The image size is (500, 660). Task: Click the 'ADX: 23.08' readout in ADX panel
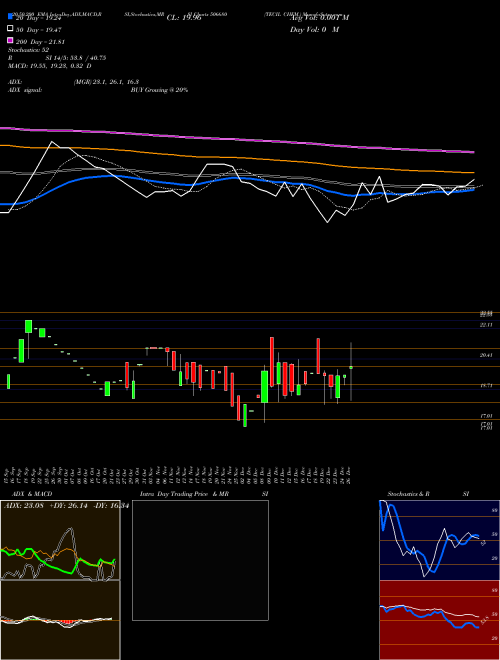(25, 506)
